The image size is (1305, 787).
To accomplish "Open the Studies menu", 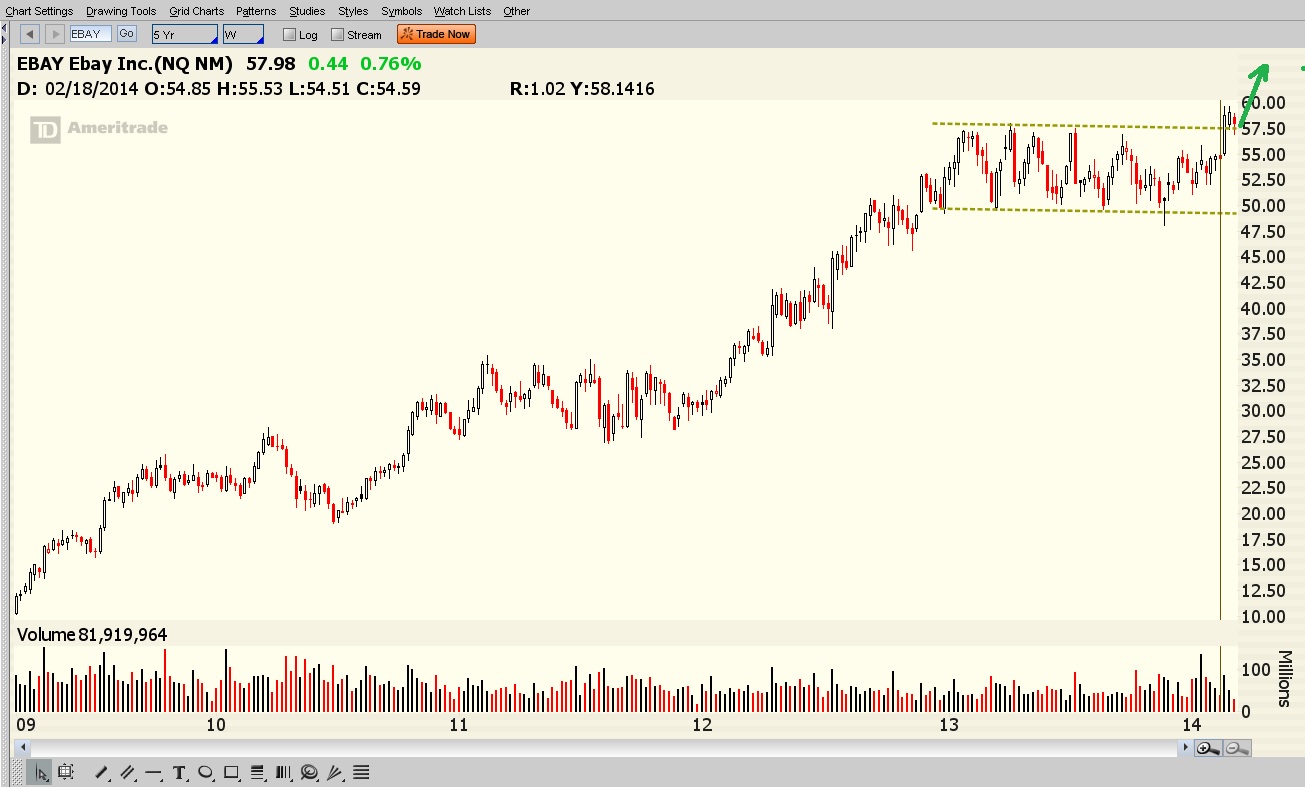I will (307, 11).
